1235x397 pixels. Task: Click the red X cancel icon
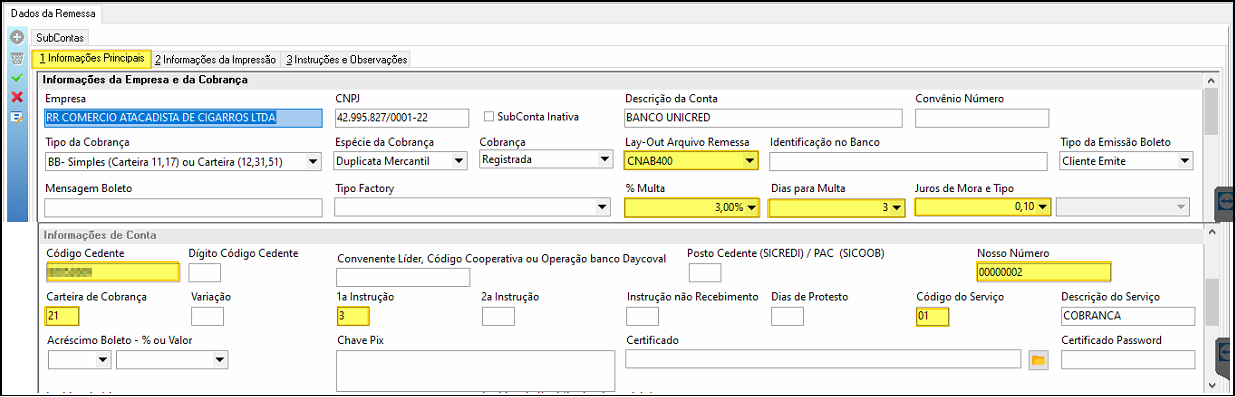pos(17,97)
